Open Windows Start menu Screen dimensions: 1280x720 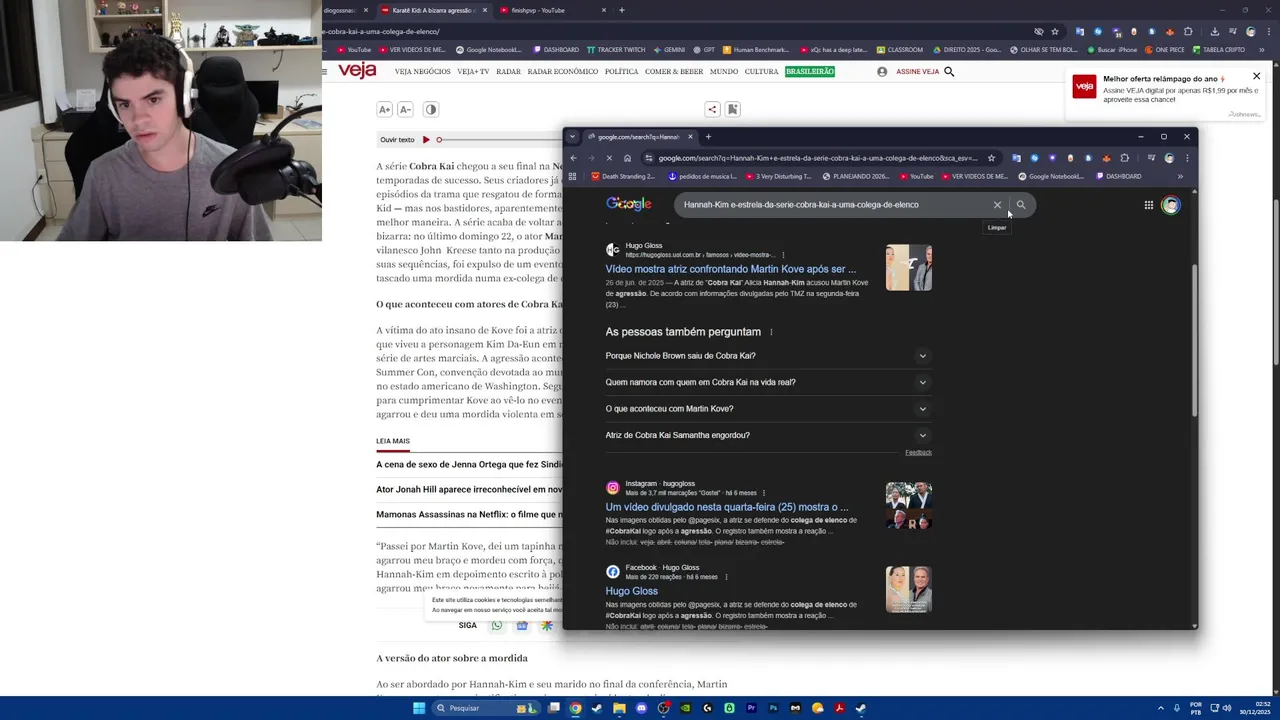pos(419,708)
